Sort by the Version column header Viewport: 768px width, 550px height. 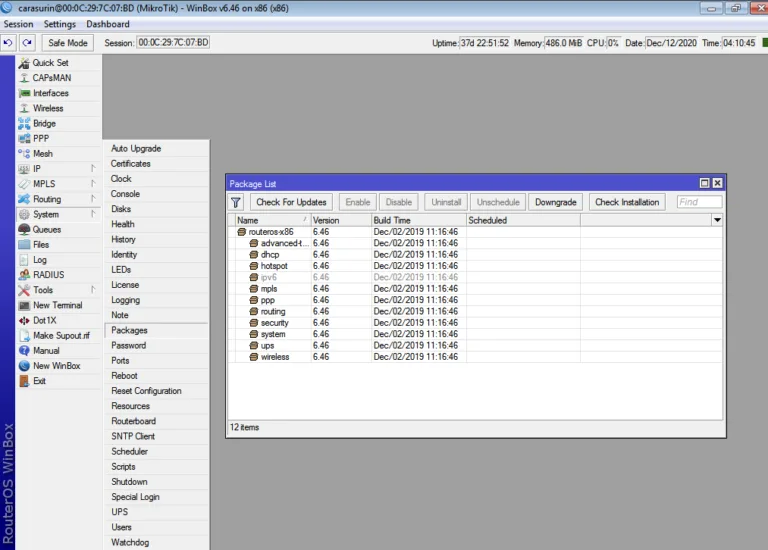tap(339, 220)
